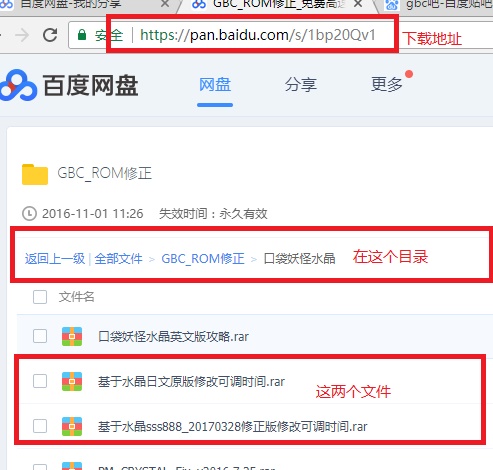The image size is (493, 470).
Task: Select checkbox for 基于水晶日文原版修改可调时间.rar
Action: (x=40, y=381)
